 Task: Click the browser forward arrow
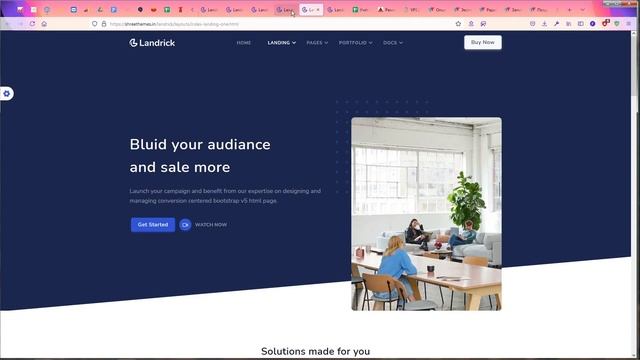[x=20, y=24]
